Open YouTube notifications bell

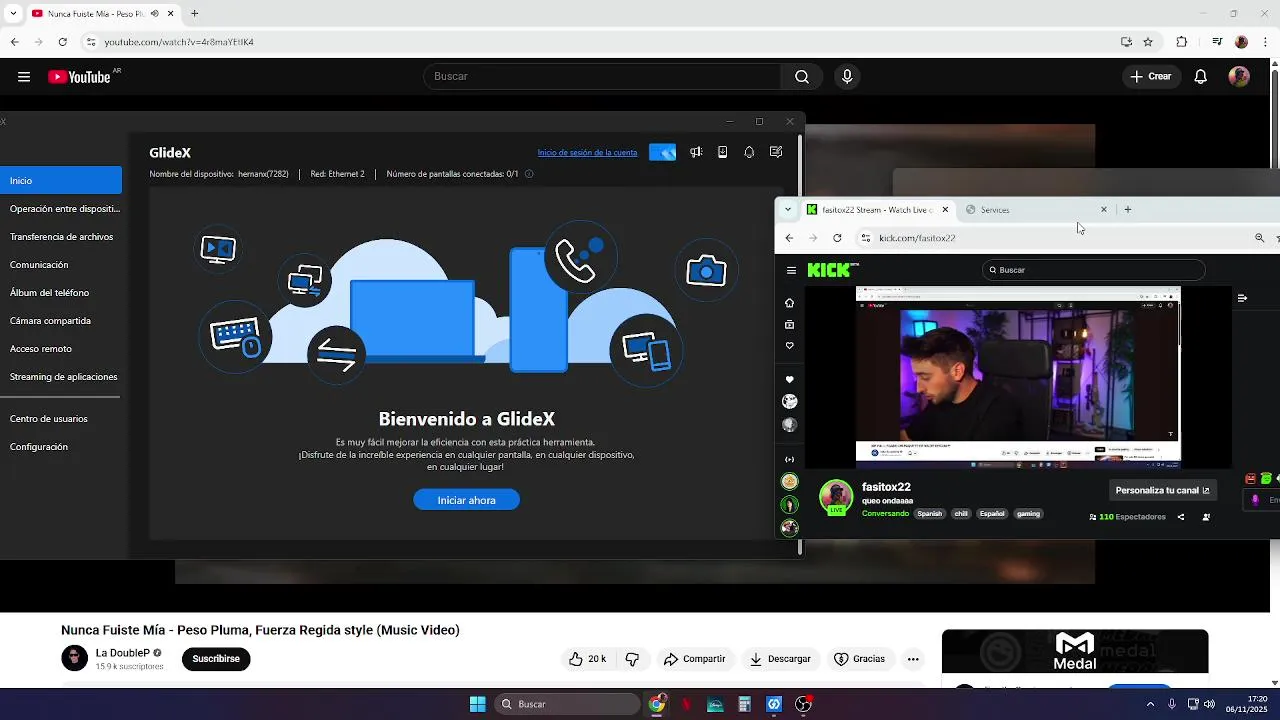[x=1201, y=77]
